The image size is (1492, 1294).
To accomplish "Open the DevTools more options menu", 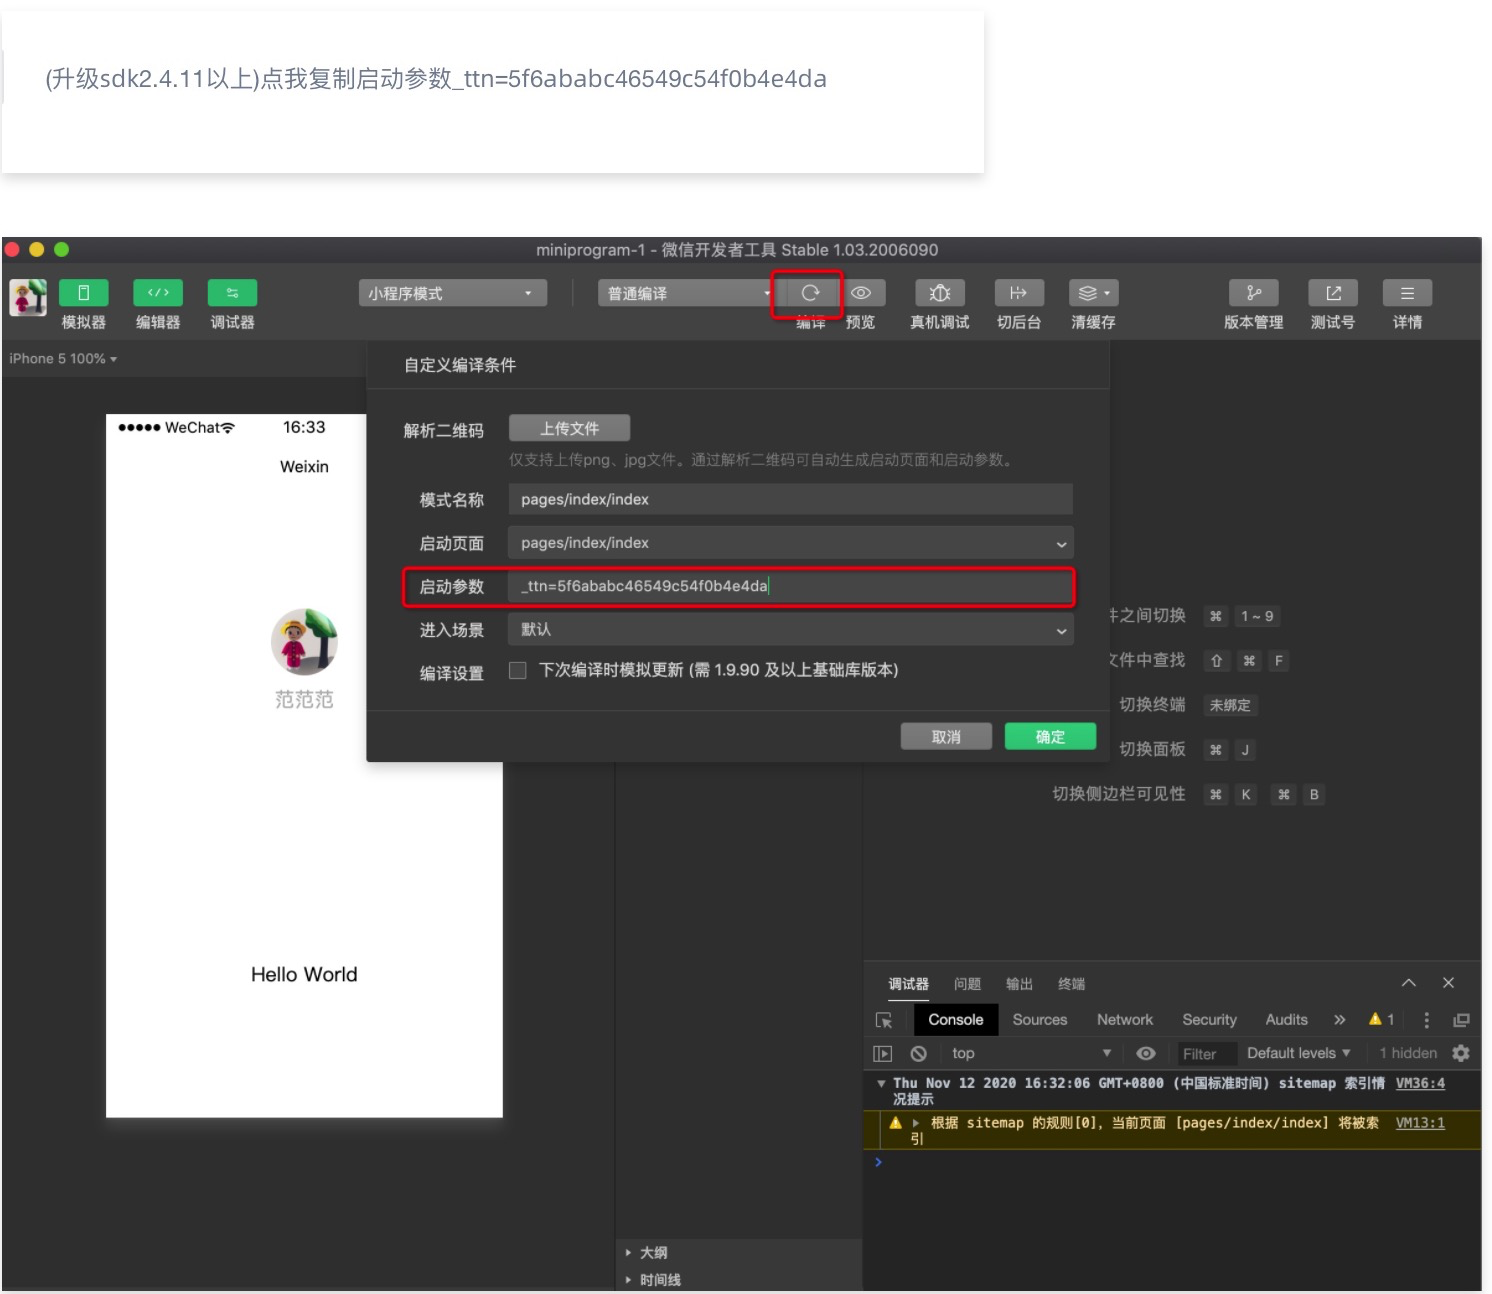I will pyautogui.click(x=1426, y=1020).
